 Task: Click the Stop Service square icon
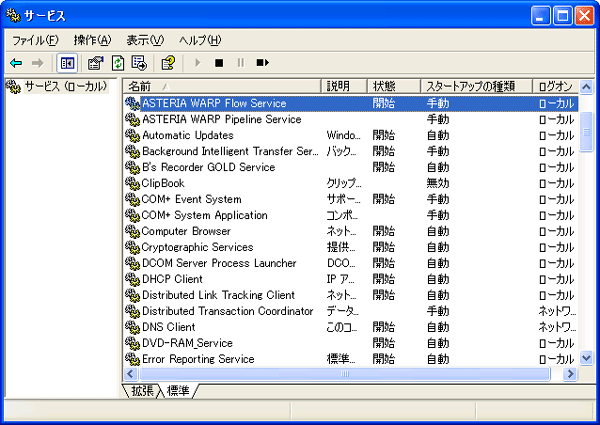[219, 63]
